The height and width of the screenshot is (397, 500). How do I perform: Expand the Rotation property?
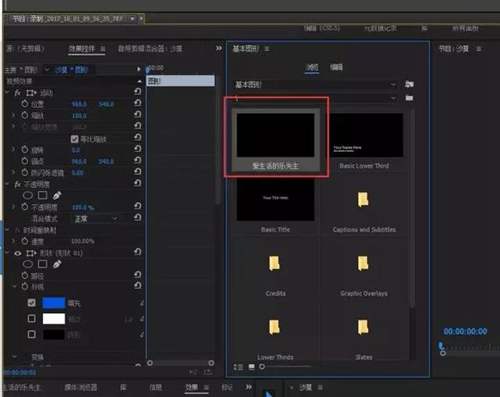point(13,150)
